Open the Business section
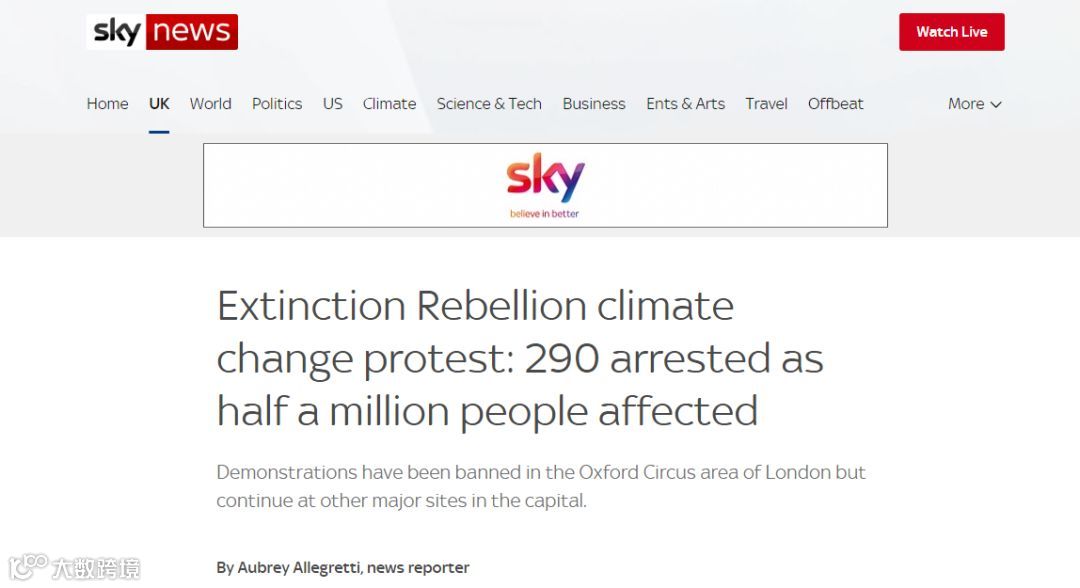Screen dimensions: 1080x588 coord(594,104)
